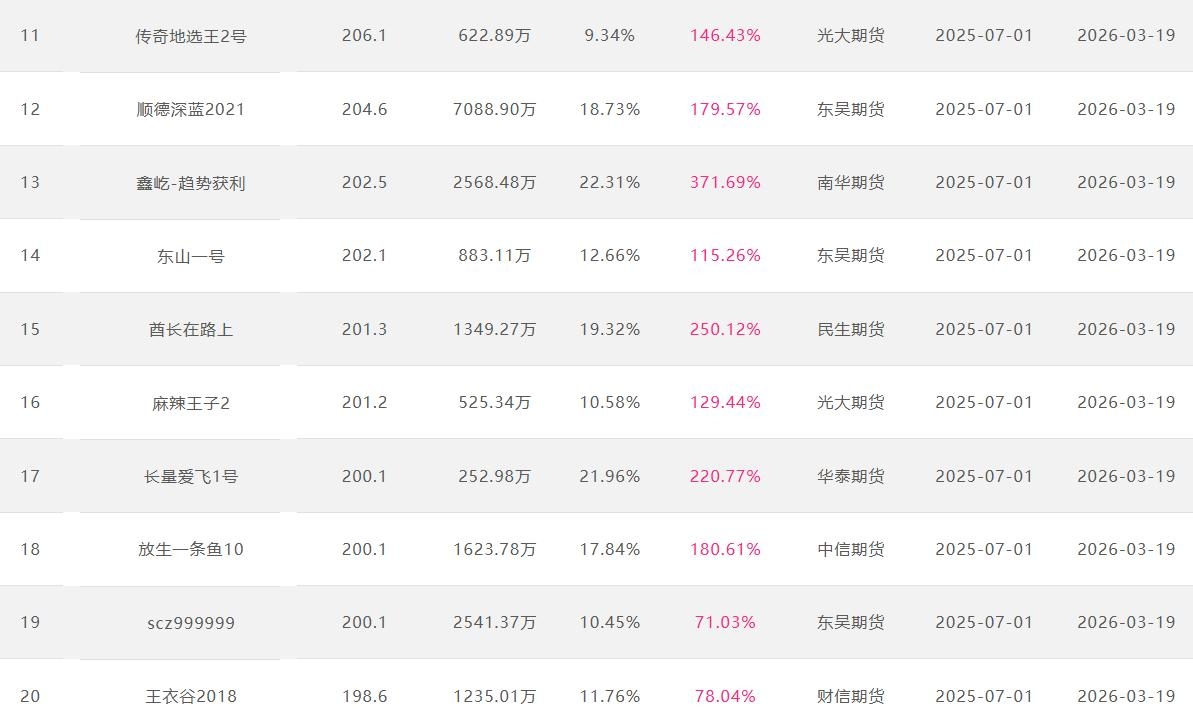Open account 长量爱飞1号
This screenshot has width=1193, height=727.
(190, 476)
